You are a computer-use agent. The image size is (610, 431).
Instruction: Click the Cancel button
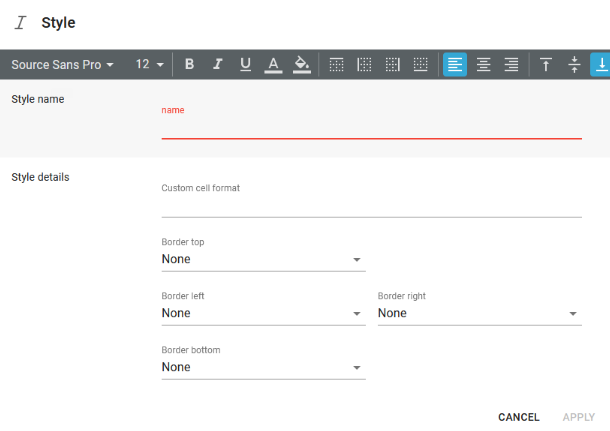pos(519,417)
